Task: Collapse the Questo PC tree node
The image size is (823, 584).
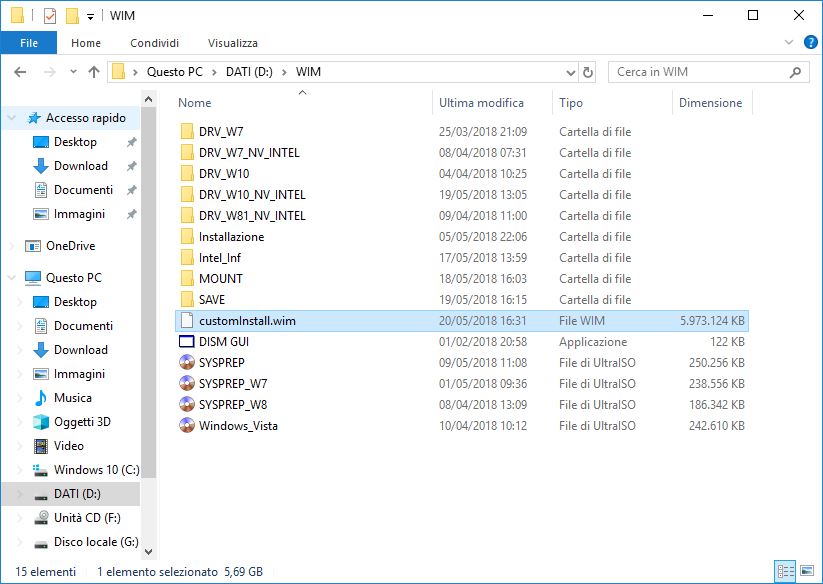Action: (12, 278)
